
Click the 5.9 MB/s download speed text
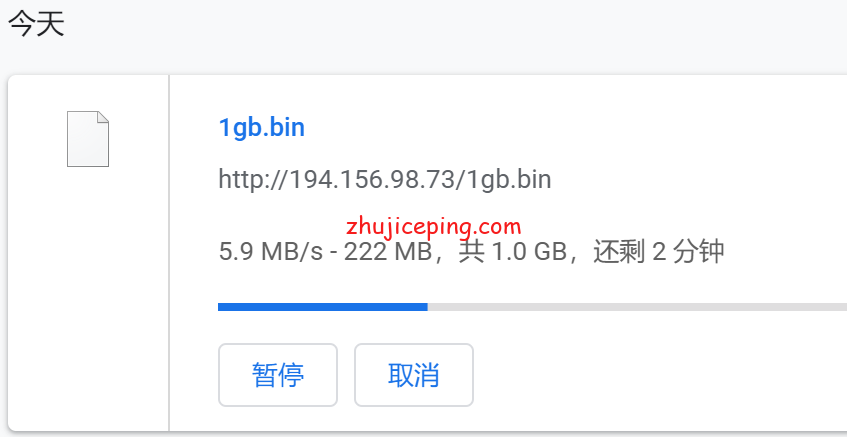(x=270, y=252)
